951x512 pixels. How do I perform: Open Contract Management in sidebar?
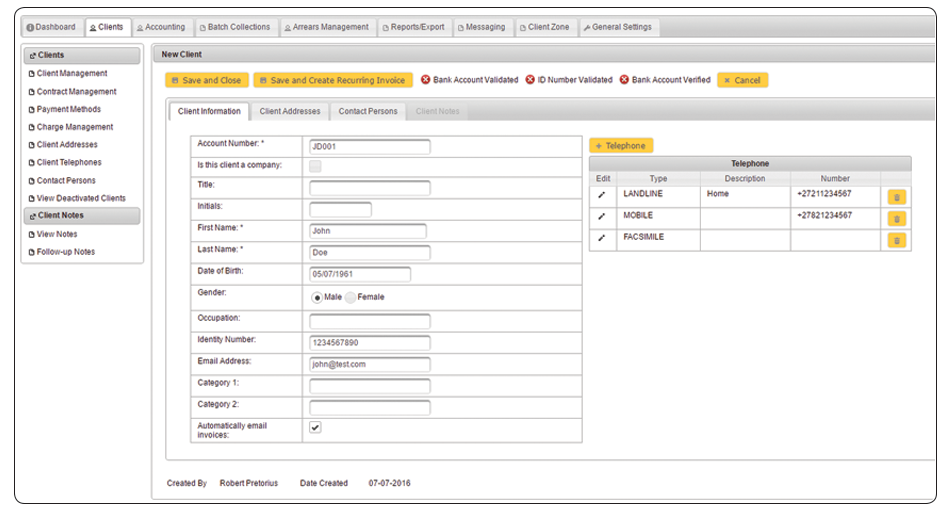tap(76, 92)
